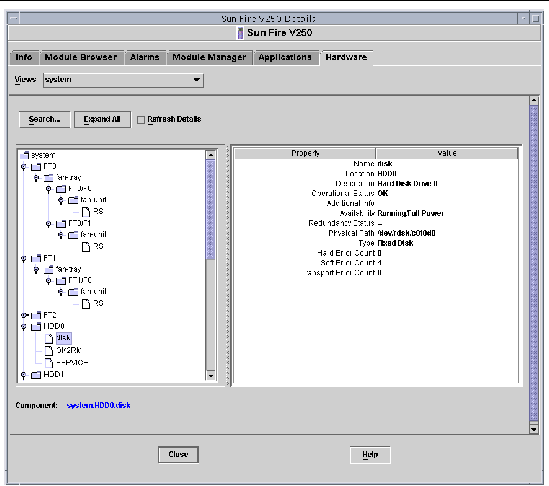The height and width of the screenshot is (486, 549).
Task: Open the Views dropdown showing system
Action: (123, 80)
